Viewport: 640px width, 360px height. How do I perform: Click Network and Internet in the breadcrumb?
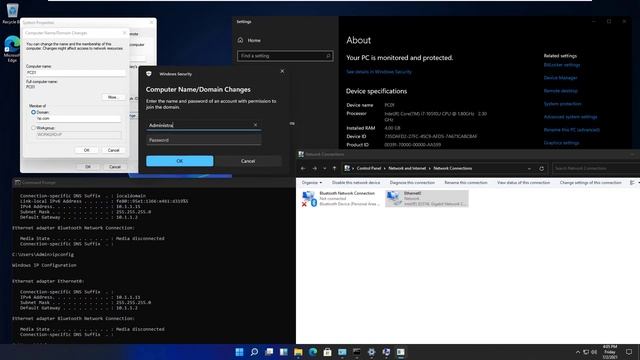(407, 168)
